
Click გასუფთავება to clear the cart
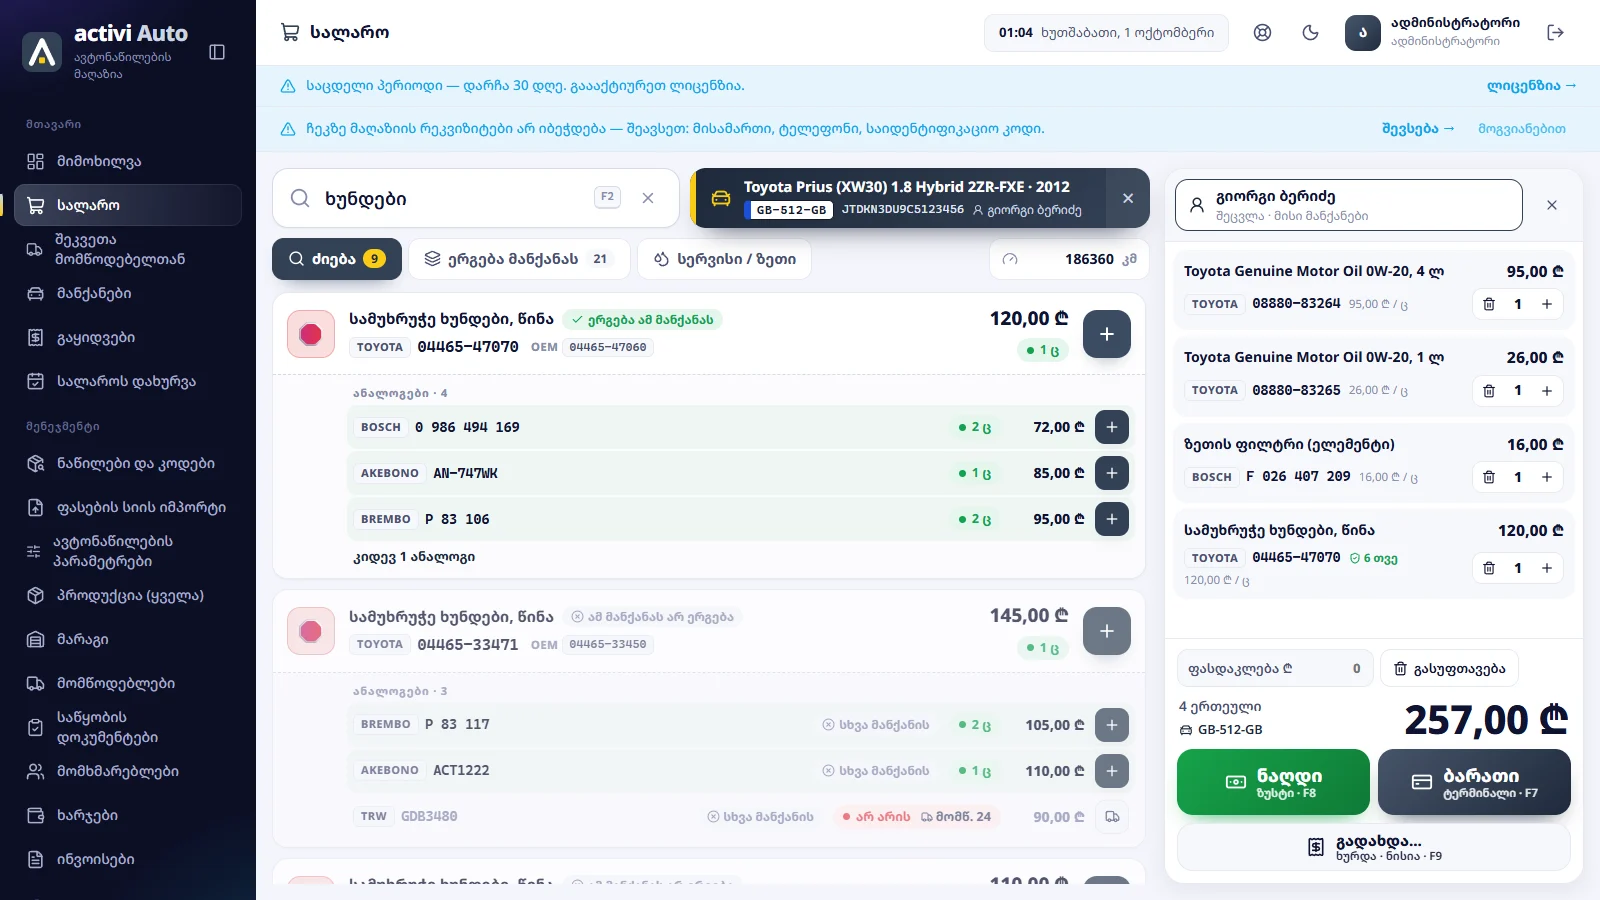[x=1449, y=668]
